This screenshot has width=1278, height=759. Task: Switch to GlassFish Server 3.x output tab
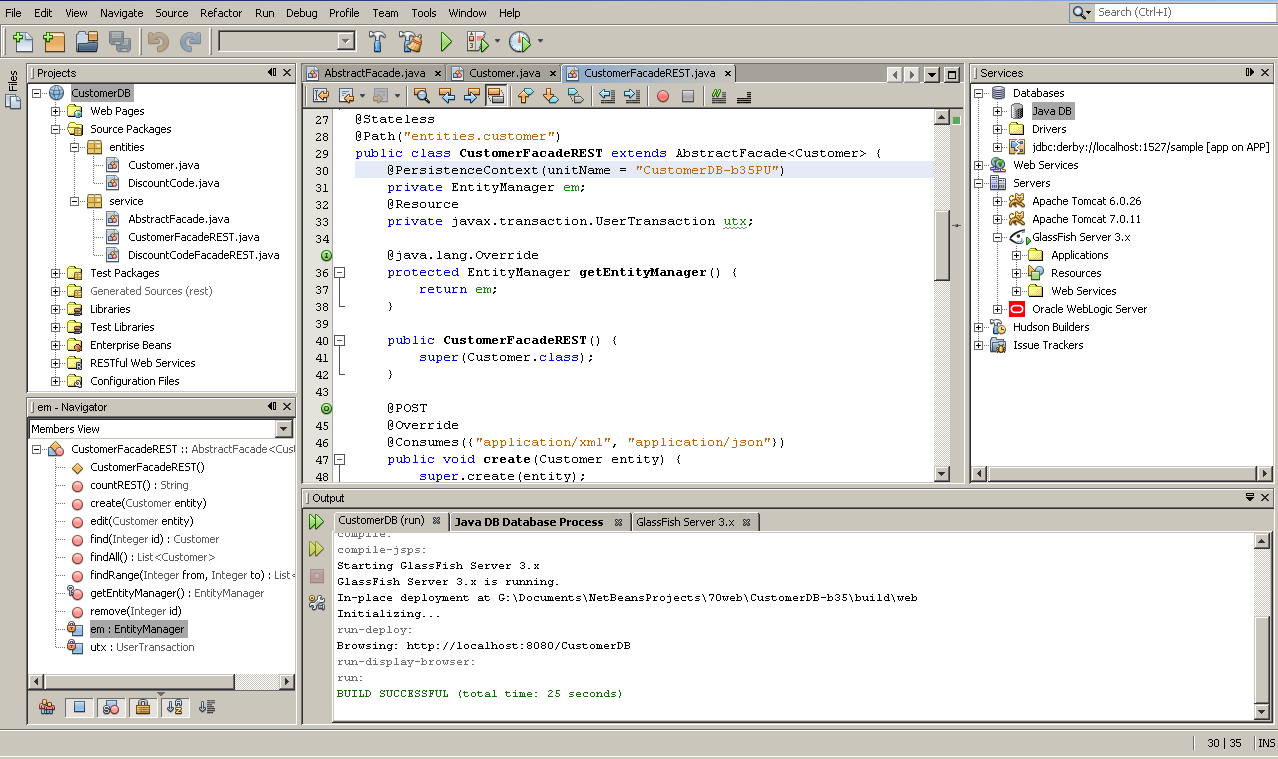coord(685,521)
